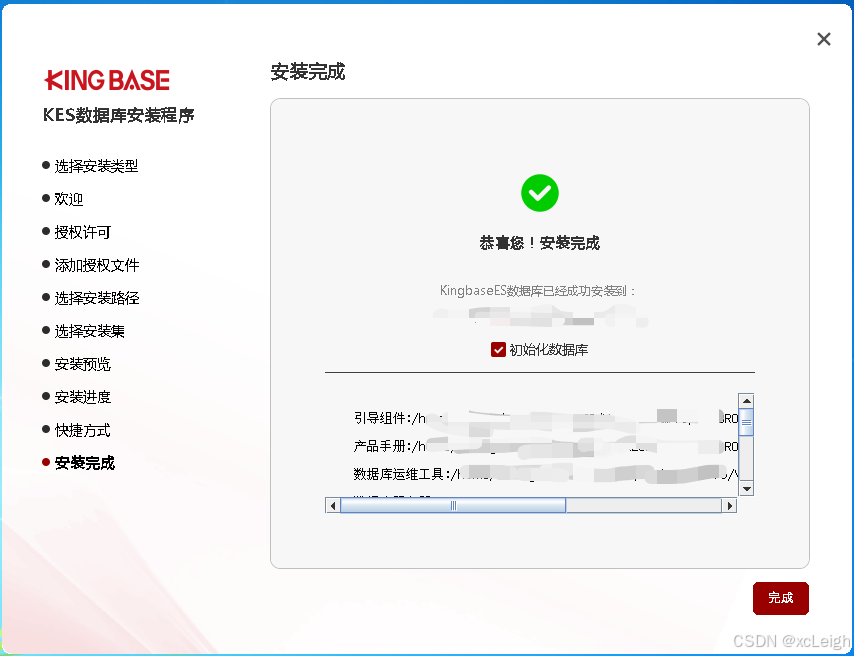Click the green success checkmark icon

coord(540,193)
